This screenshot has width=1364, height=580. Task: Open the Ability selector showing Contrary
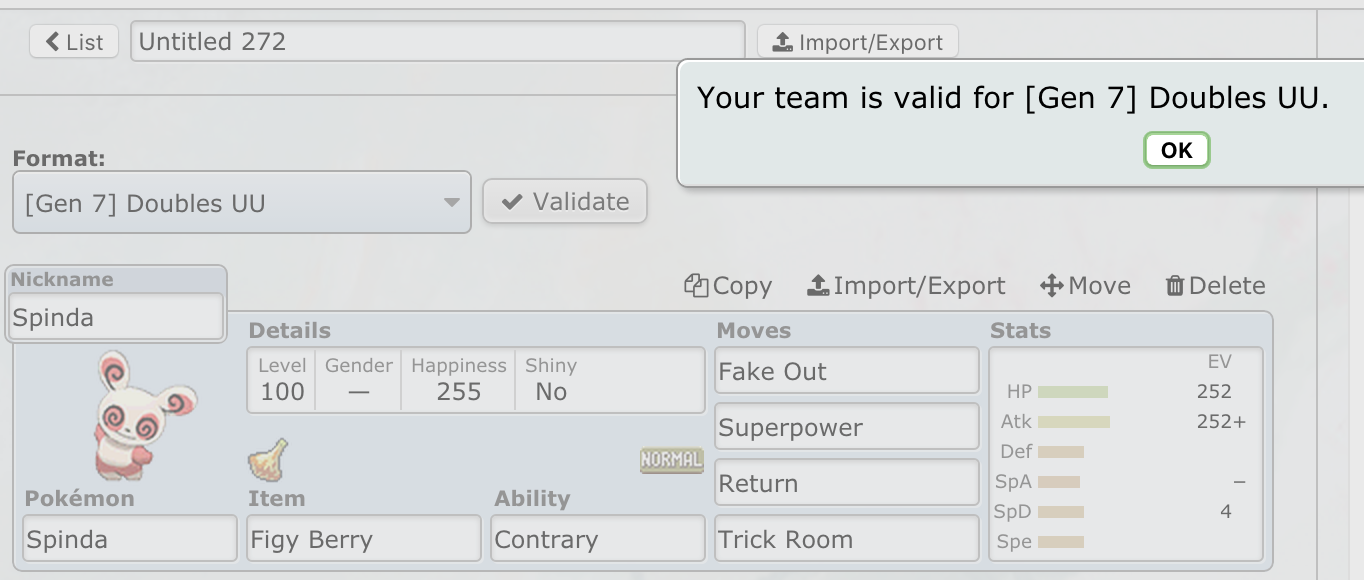coord(598,540)
